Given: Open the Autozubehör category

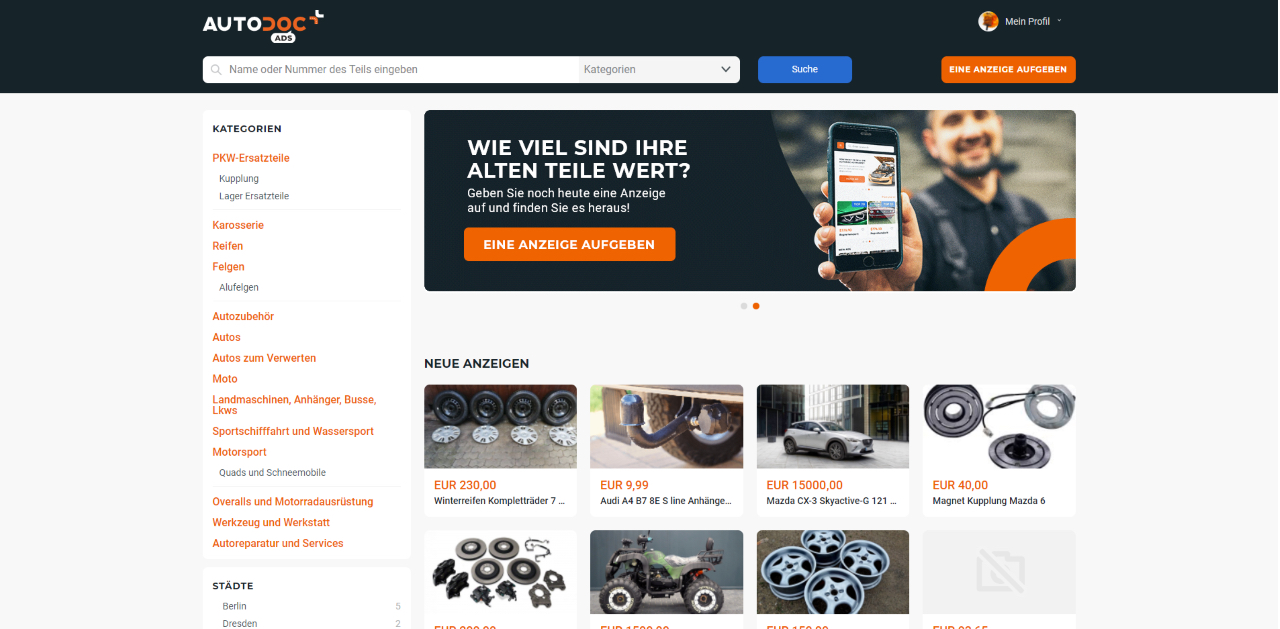Looking at the screenshot, I should 243,316.
